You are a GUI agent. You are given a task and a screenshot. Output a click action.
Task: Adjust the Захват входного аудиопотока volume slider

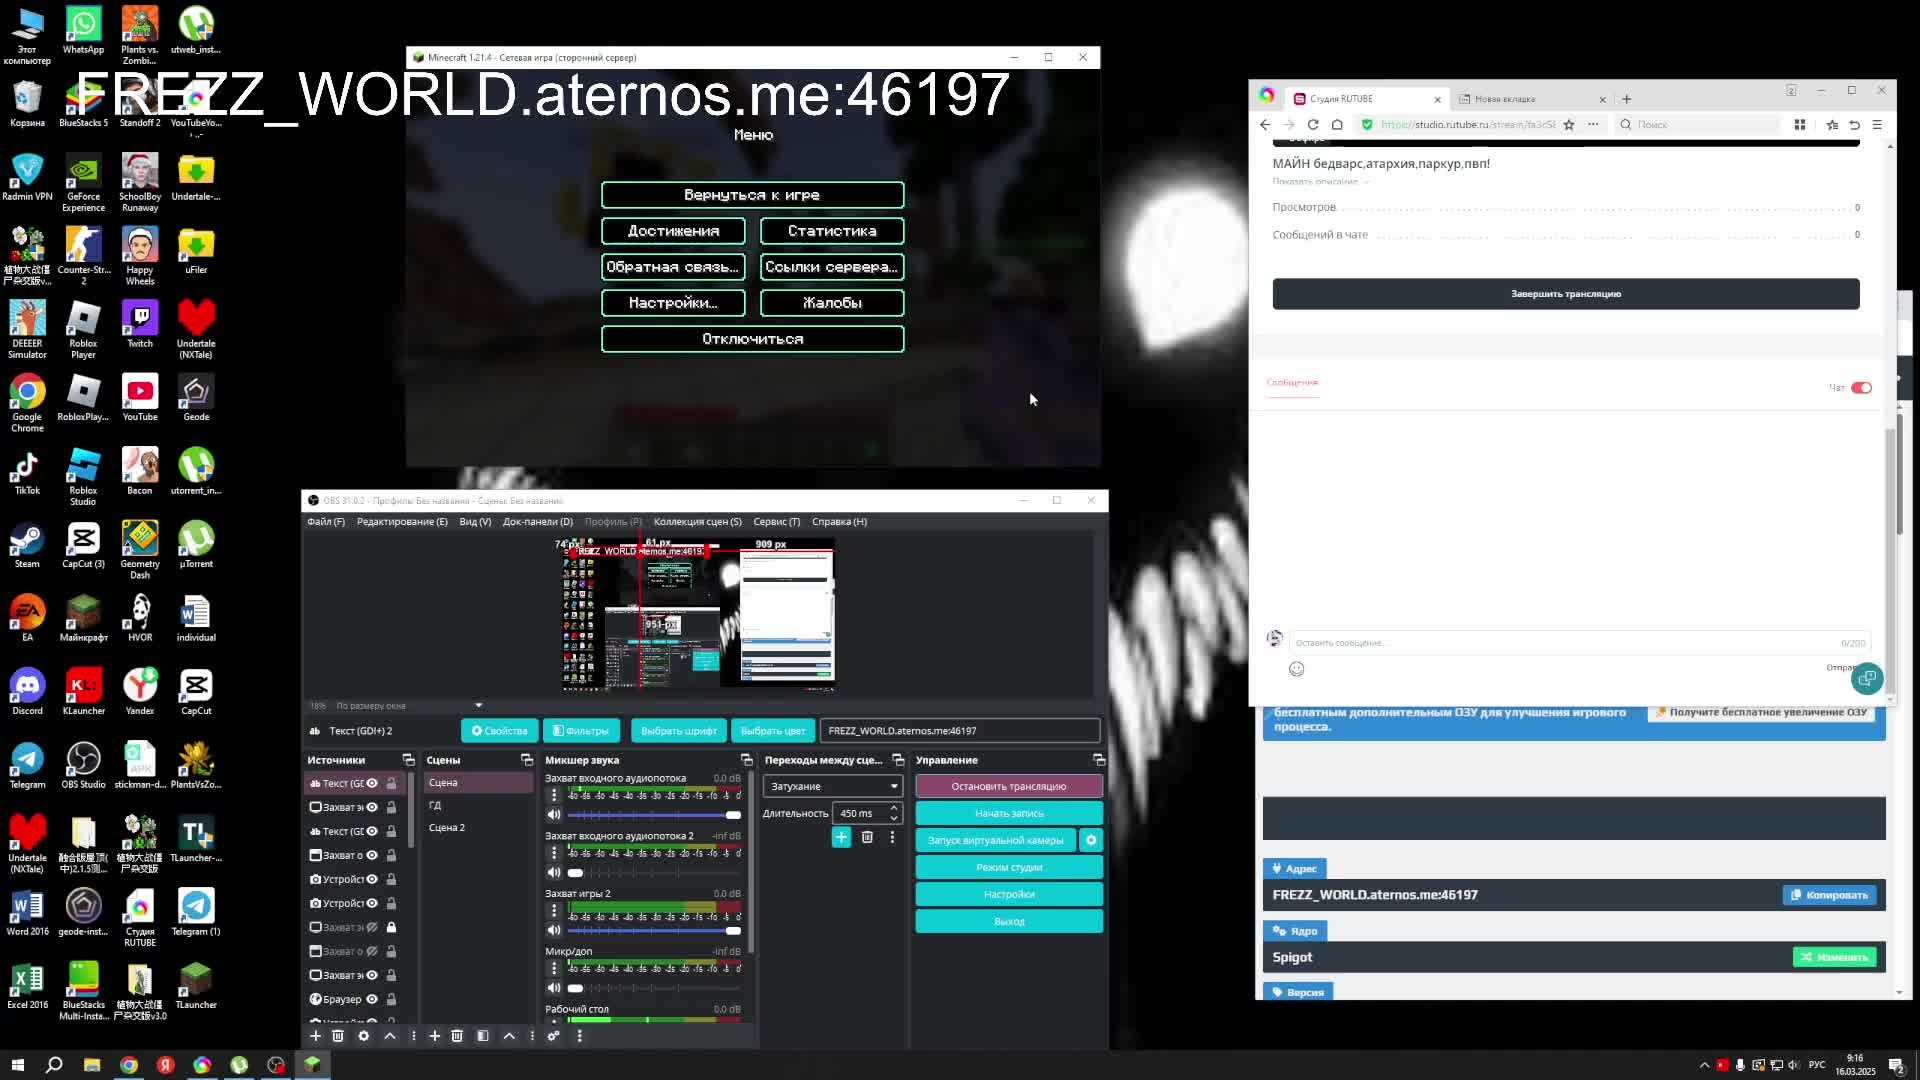point(654,815)
